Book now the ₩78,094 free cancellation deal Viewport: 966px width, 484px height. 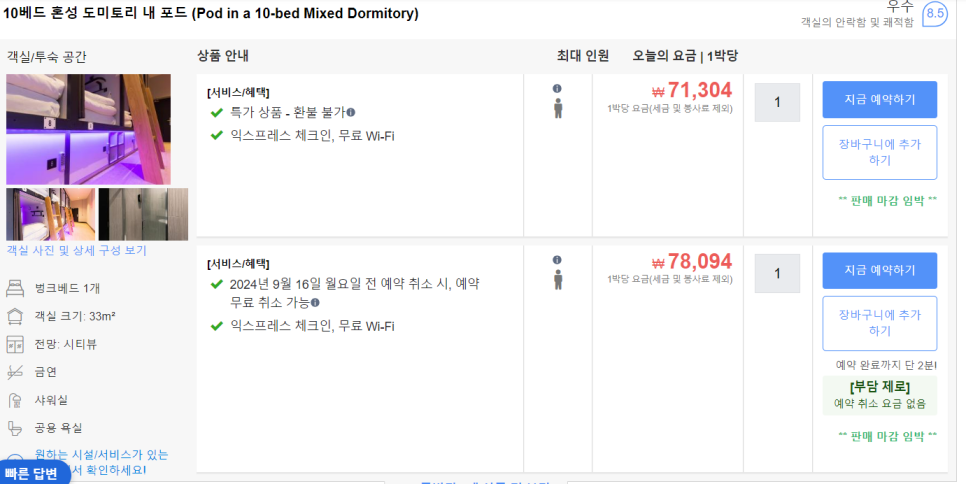click(x=880, y=270)
